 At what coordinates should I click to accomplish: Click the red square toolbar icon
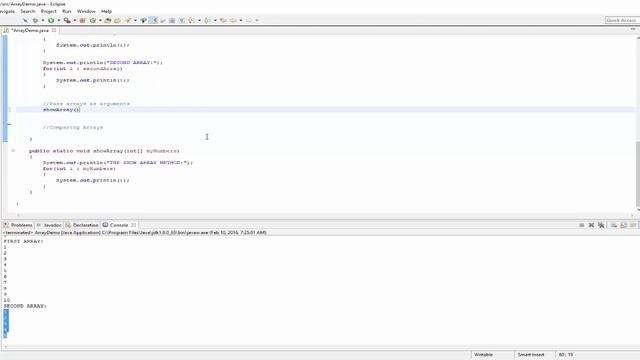coord(82,20)
